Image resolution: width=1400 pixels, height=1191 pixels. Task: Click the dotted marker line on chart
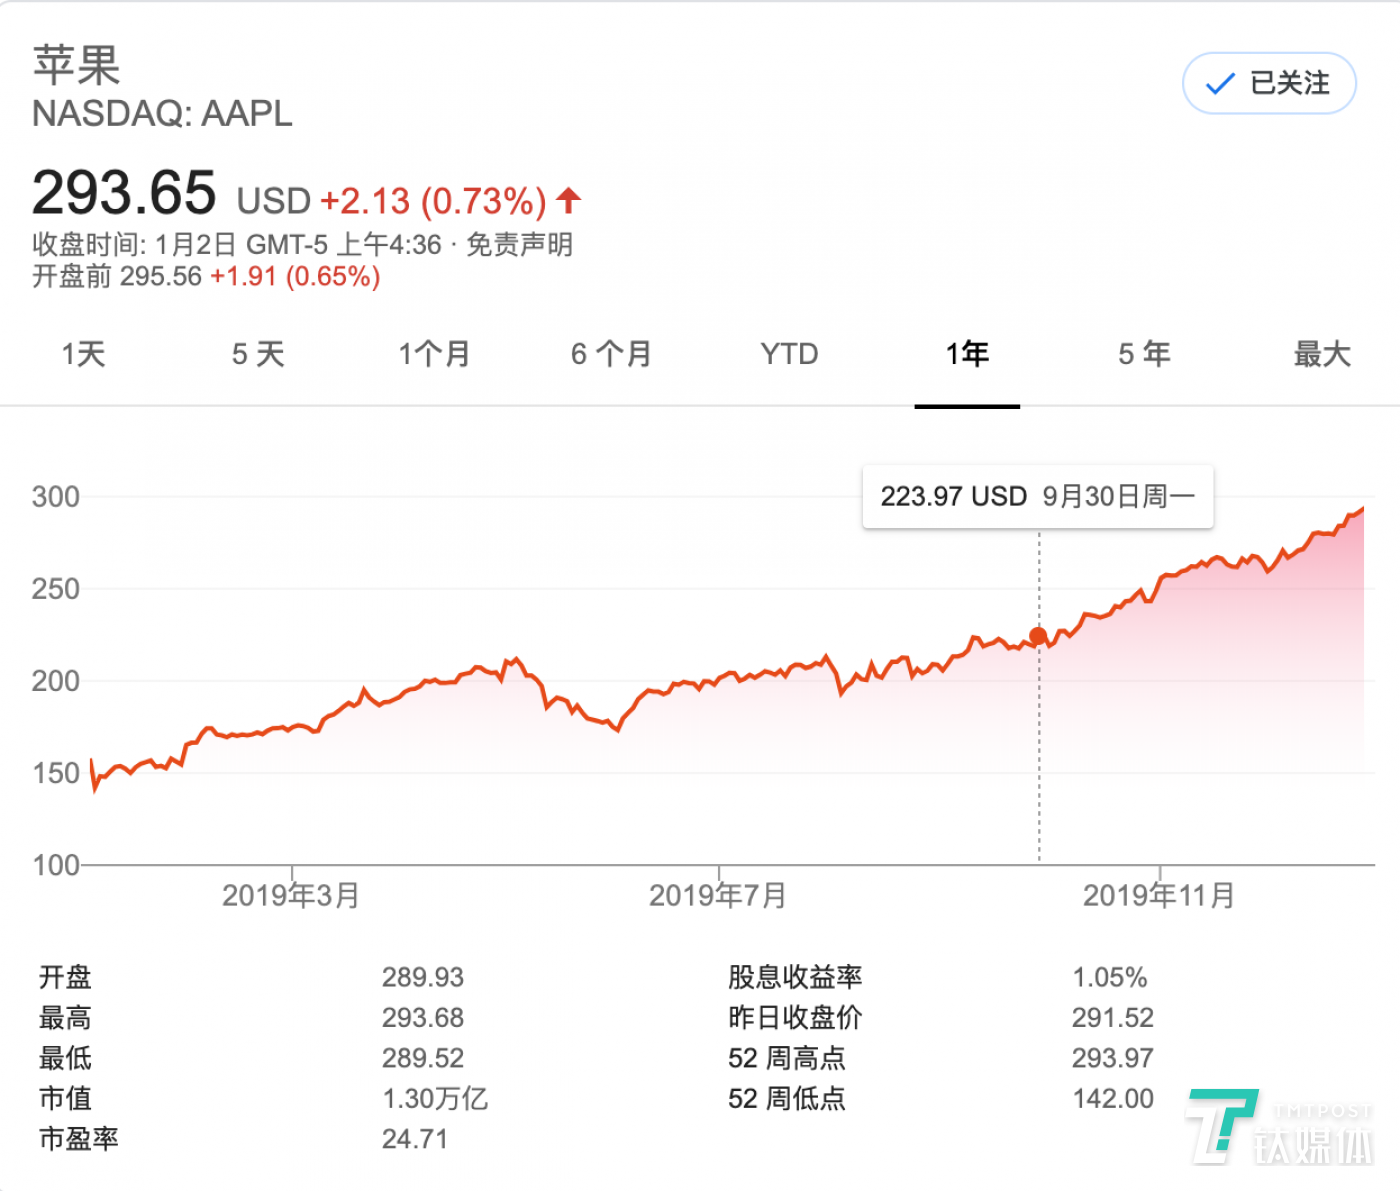1038,750
